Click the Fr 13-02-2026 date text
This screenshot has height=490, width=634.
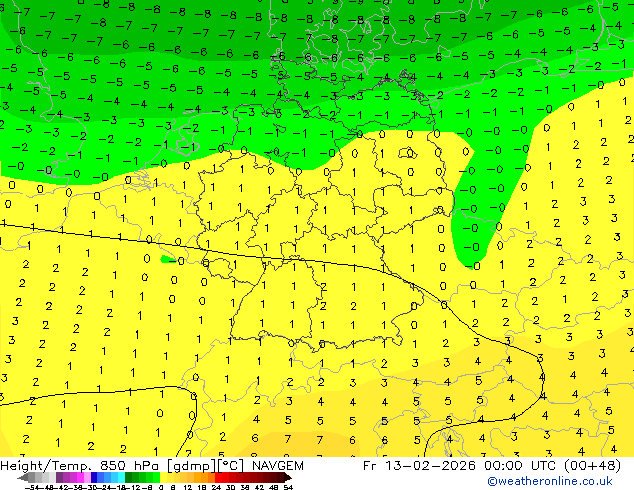419,465
